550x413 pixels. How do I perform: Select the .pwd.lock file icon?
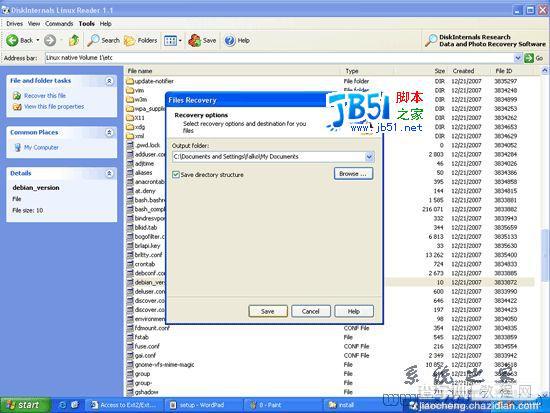click(130, 145)
